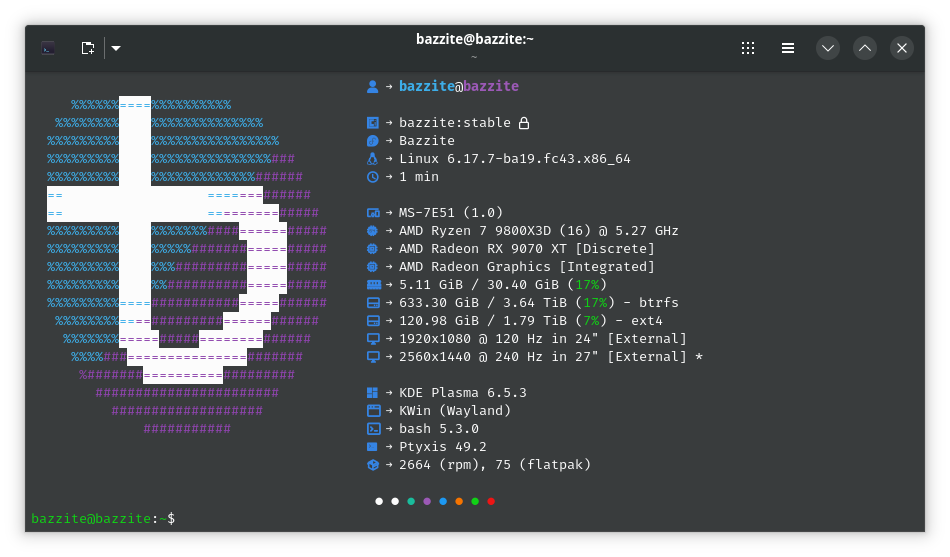This screenshot has width=950, height=557.
Task: Click the clock icon beside 1 min uptime
Action: click(373, 177)
